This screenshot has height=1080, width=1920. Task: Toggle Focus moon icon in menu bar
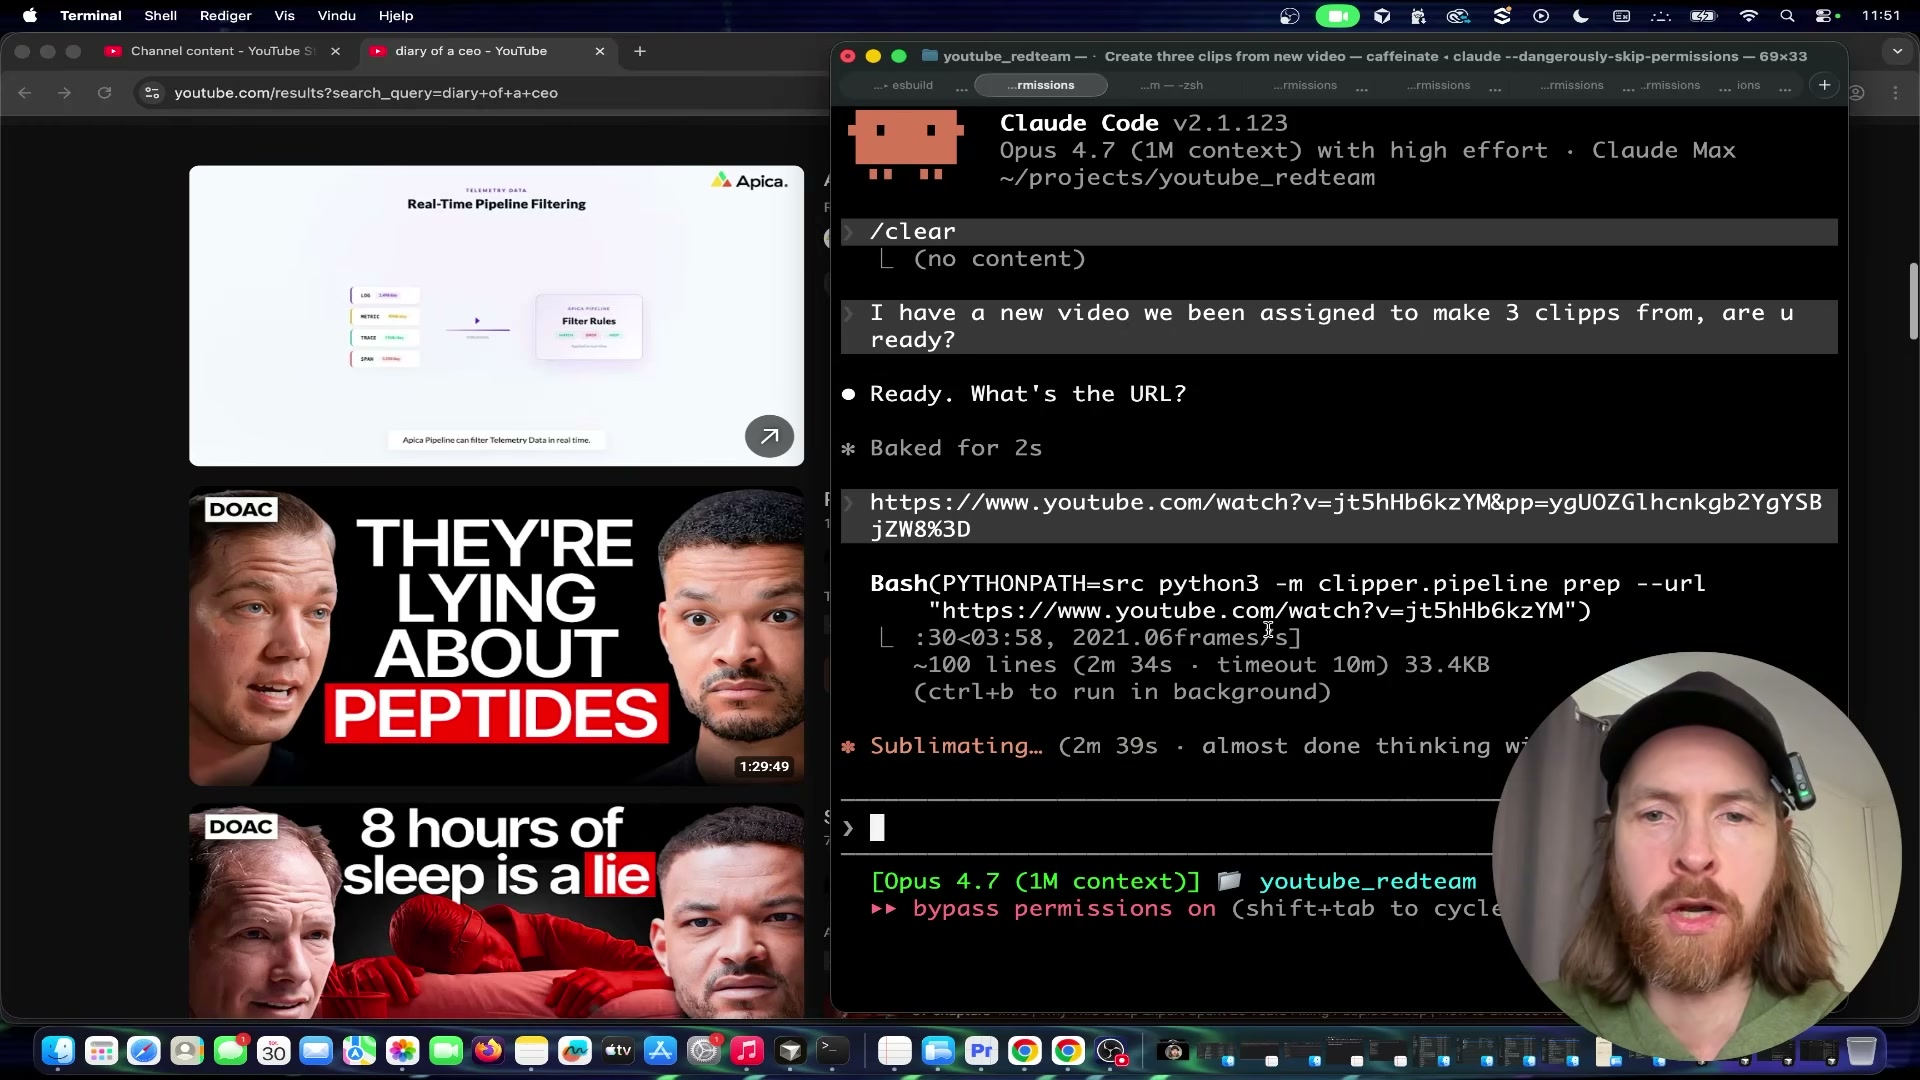coord(1581,16)
